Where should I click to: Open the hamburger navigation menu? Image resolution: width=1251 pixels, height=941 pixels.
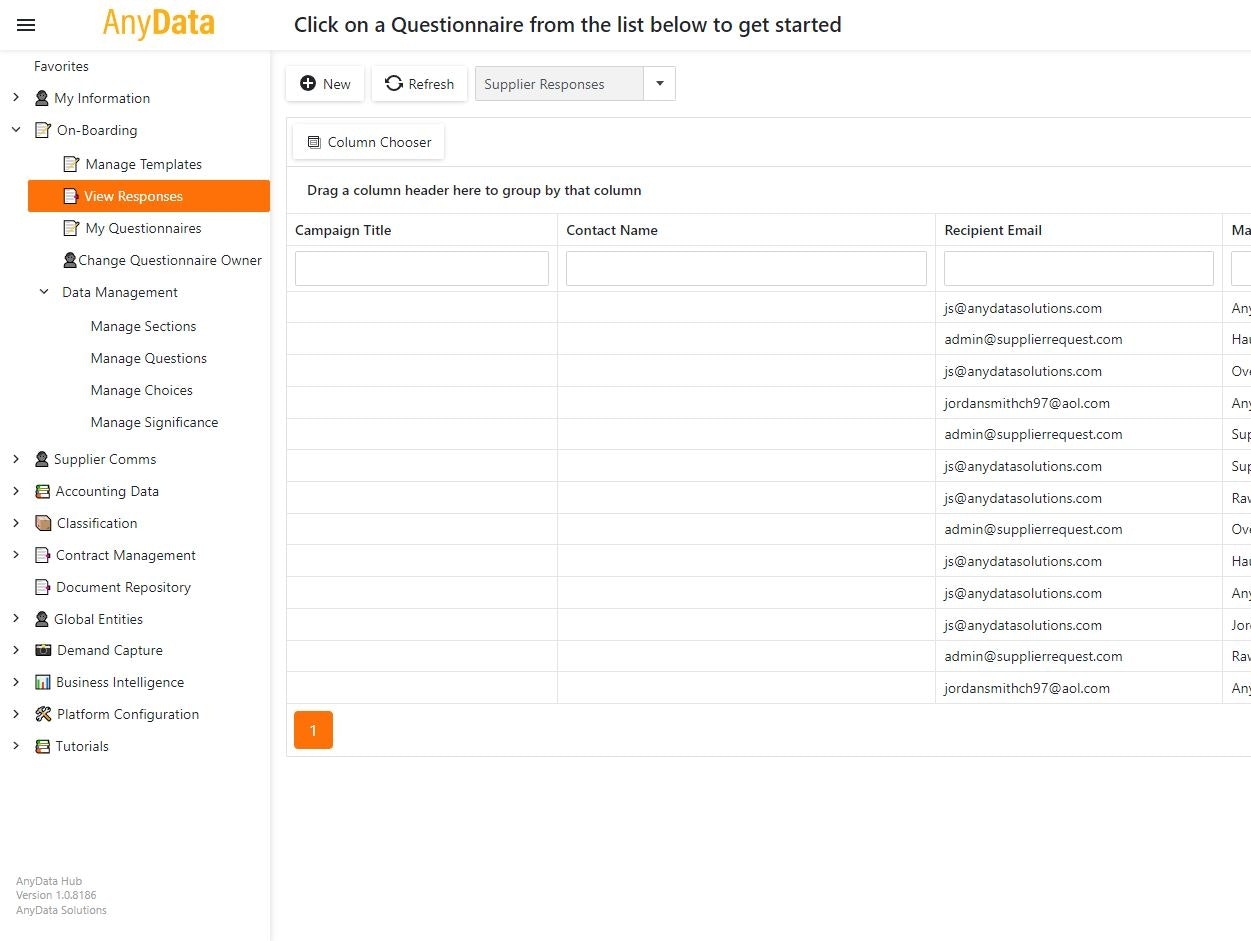pyautogui.click(x=26, y=25)
